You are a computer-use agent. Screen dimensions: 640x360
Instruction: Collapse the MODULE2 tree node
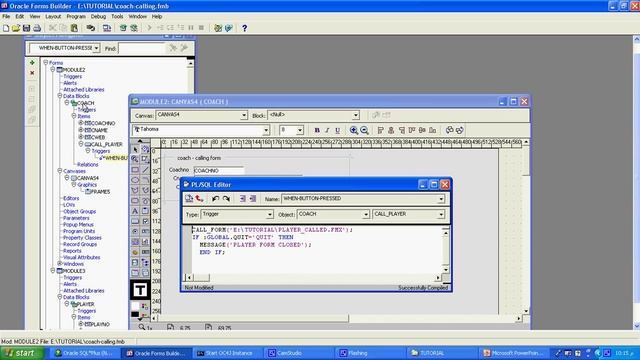[x=53, y=70]
